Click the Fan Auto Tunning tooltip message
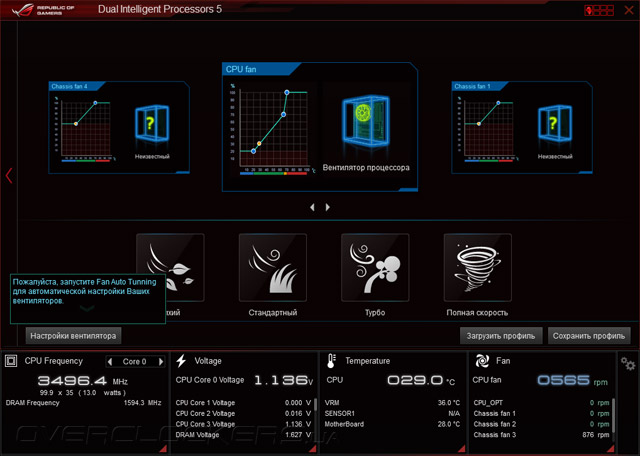Screen dimensions: 640x456 click(x=88, y=299)
